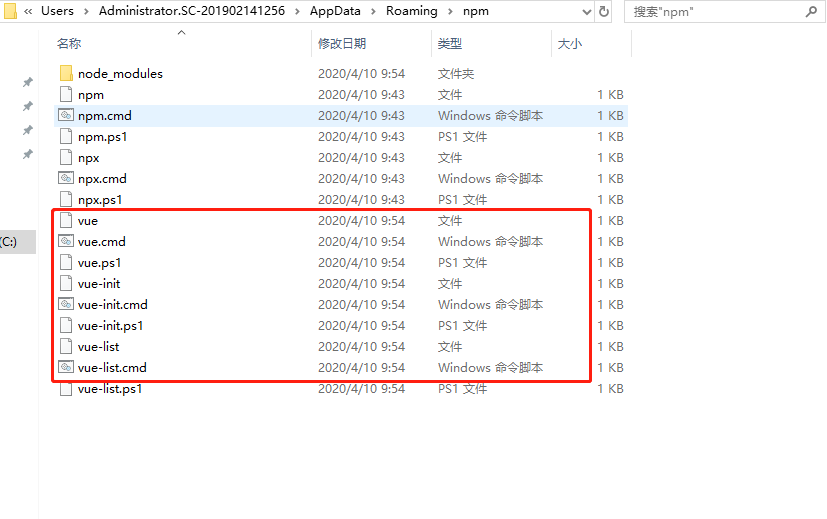Viewport: 827px width, 519px height.
Task: Select the vue-list file name
Action: click(x=99, y=347)
